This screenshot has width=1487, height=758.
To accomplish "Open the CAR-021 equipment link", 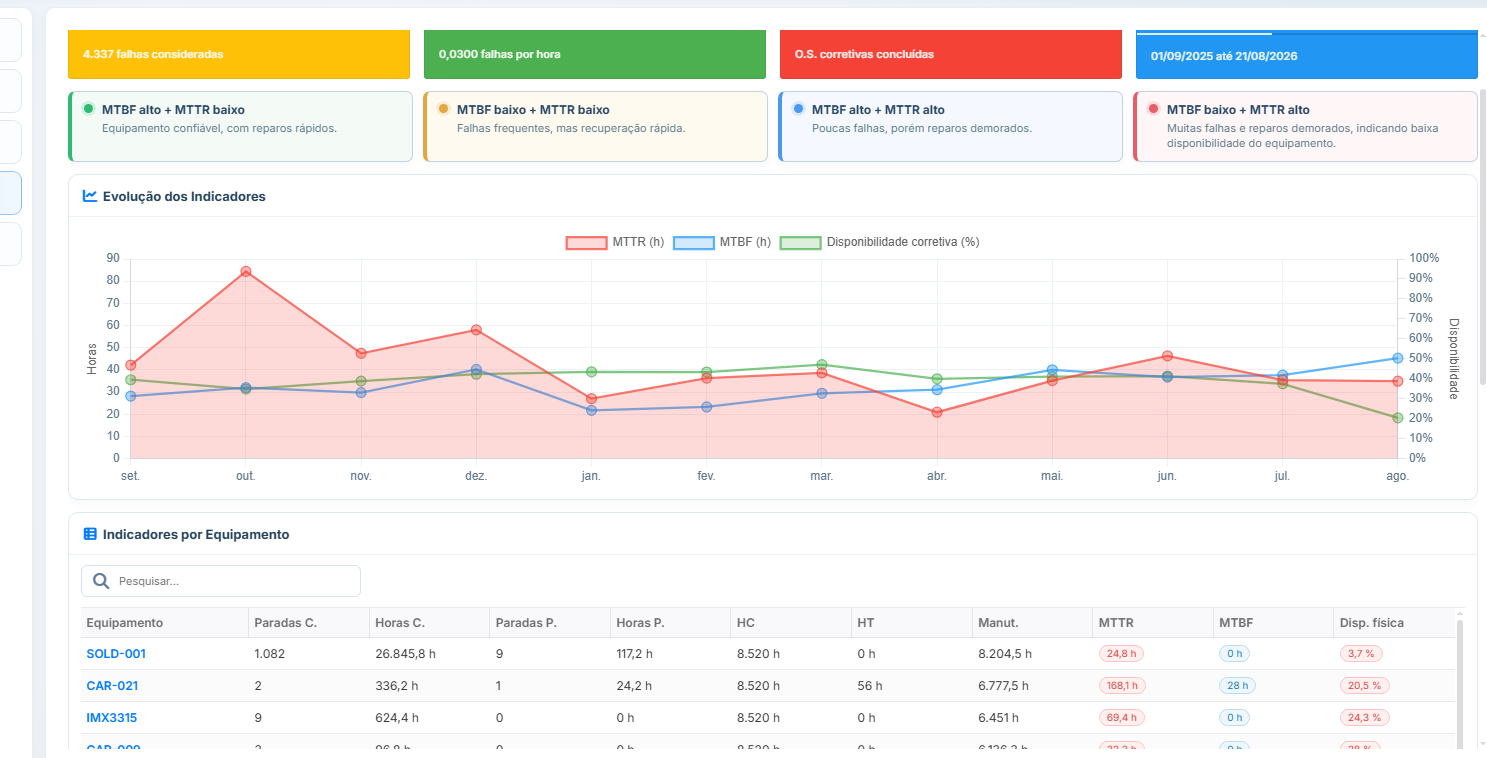I will tap(113, 686).
